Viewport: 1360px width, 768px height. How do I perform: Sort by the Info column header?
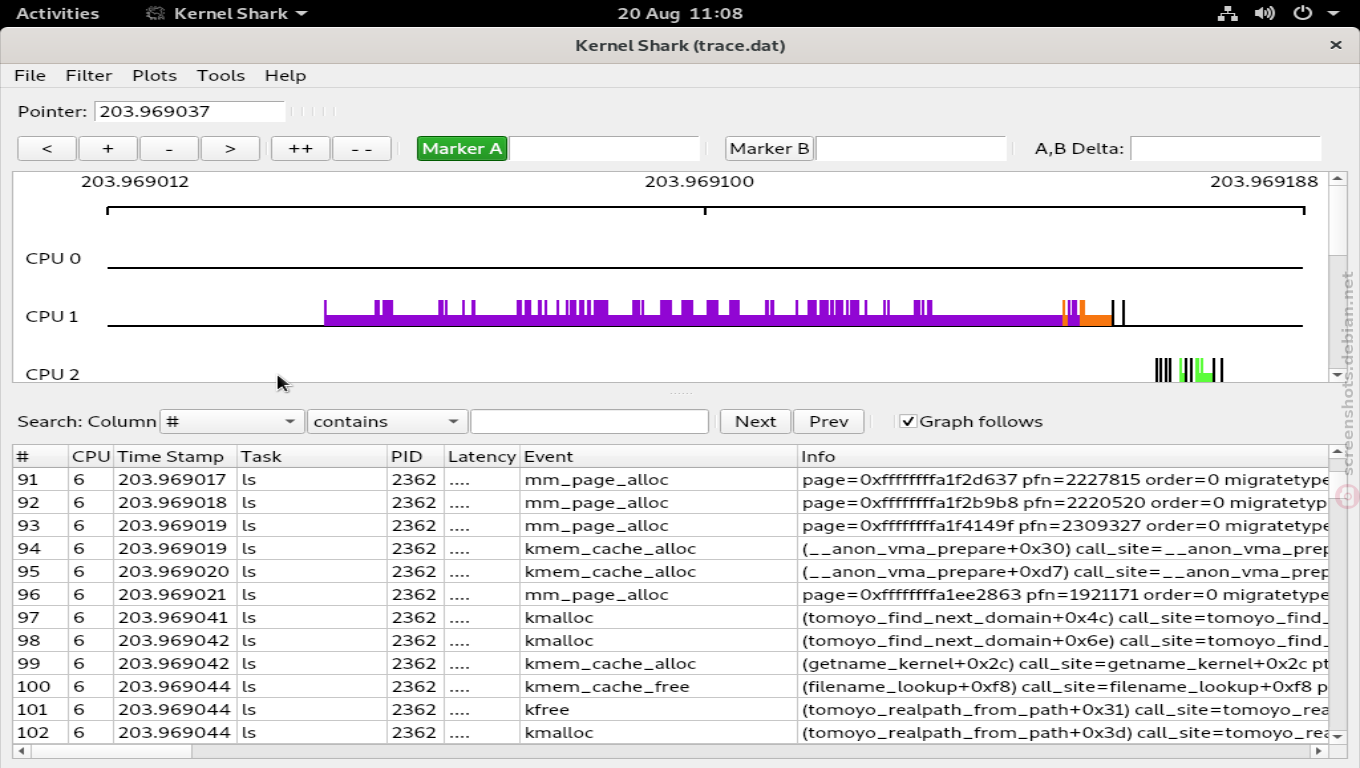point(1063,456)
